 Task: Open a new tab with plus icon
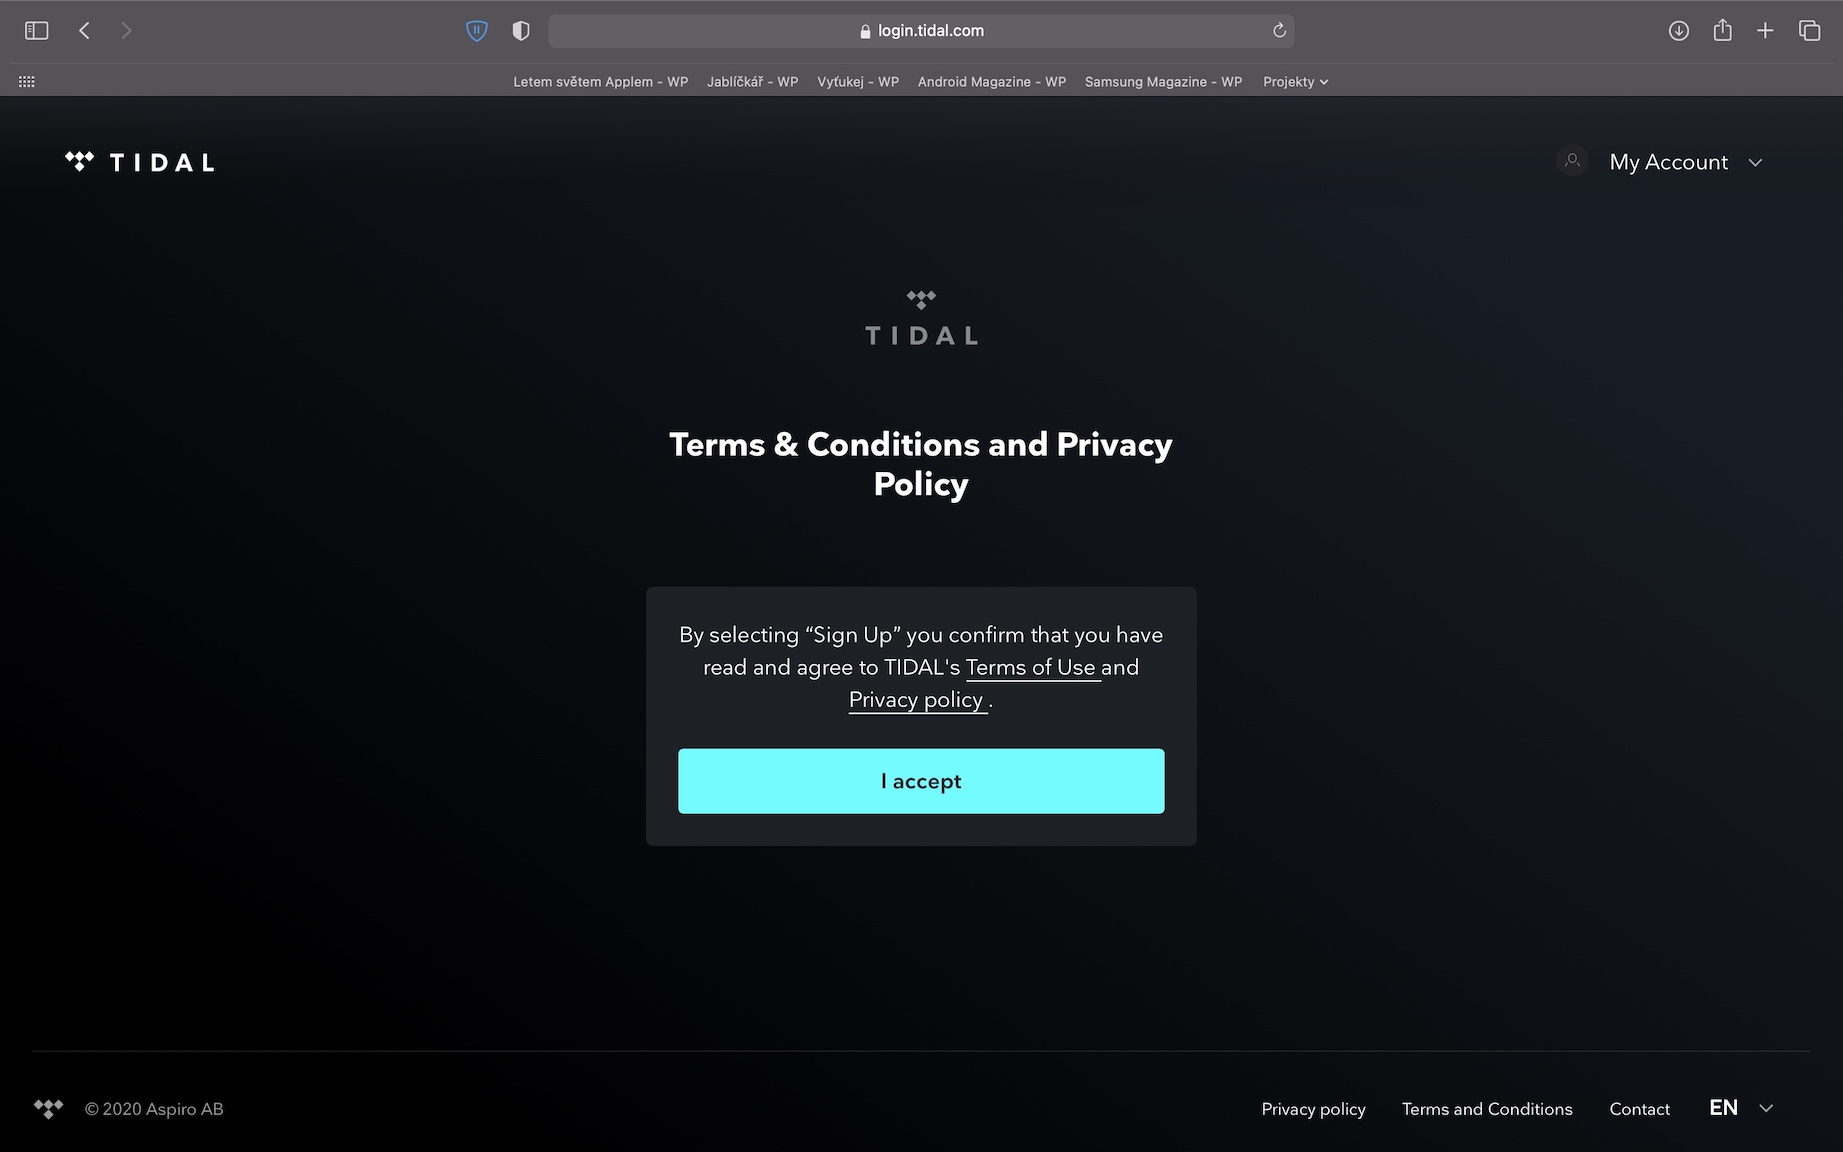tap(1765, 31)
